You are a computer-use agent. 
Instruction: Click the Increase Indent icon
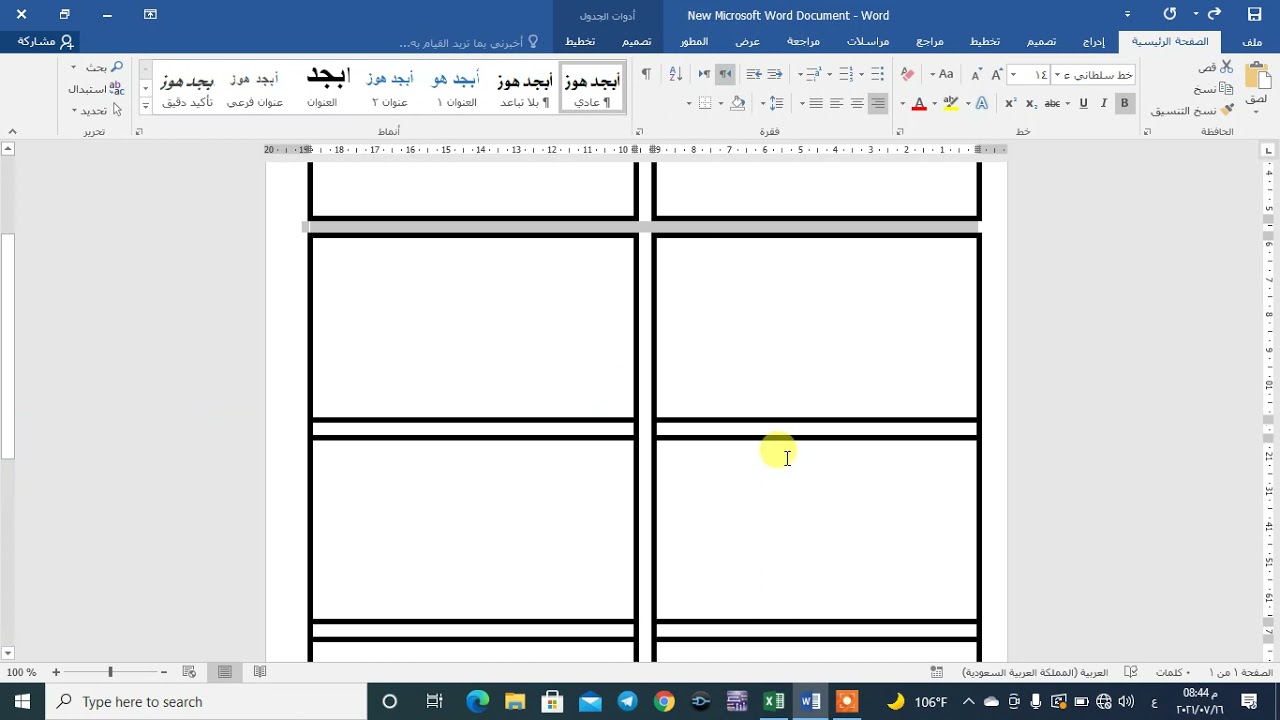tap(754, 74)
